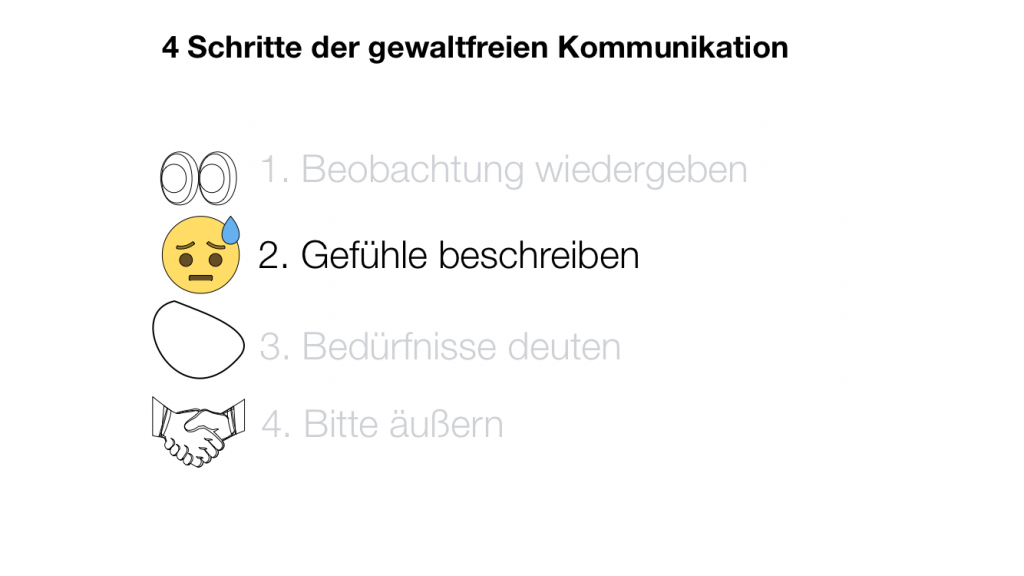
Task: Select the word "deuten"
Action: point(564,347)
